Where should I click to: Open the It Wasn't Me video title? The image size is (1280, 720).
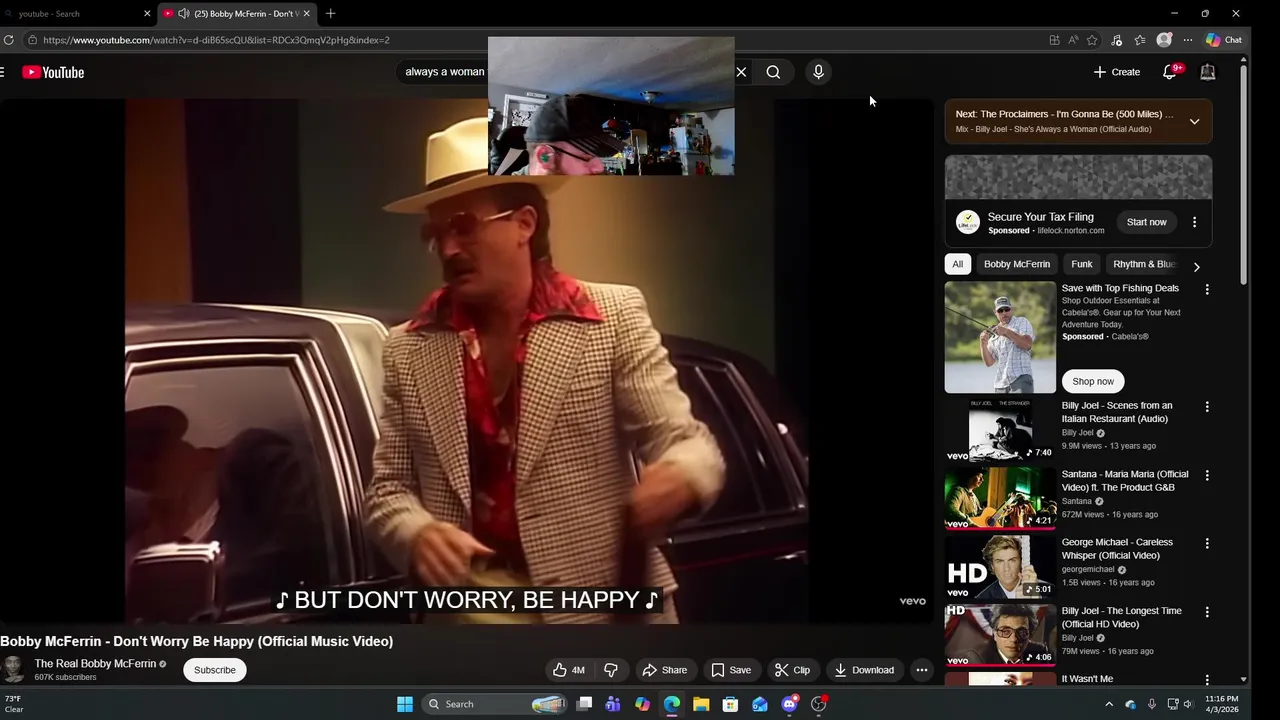1087,679
